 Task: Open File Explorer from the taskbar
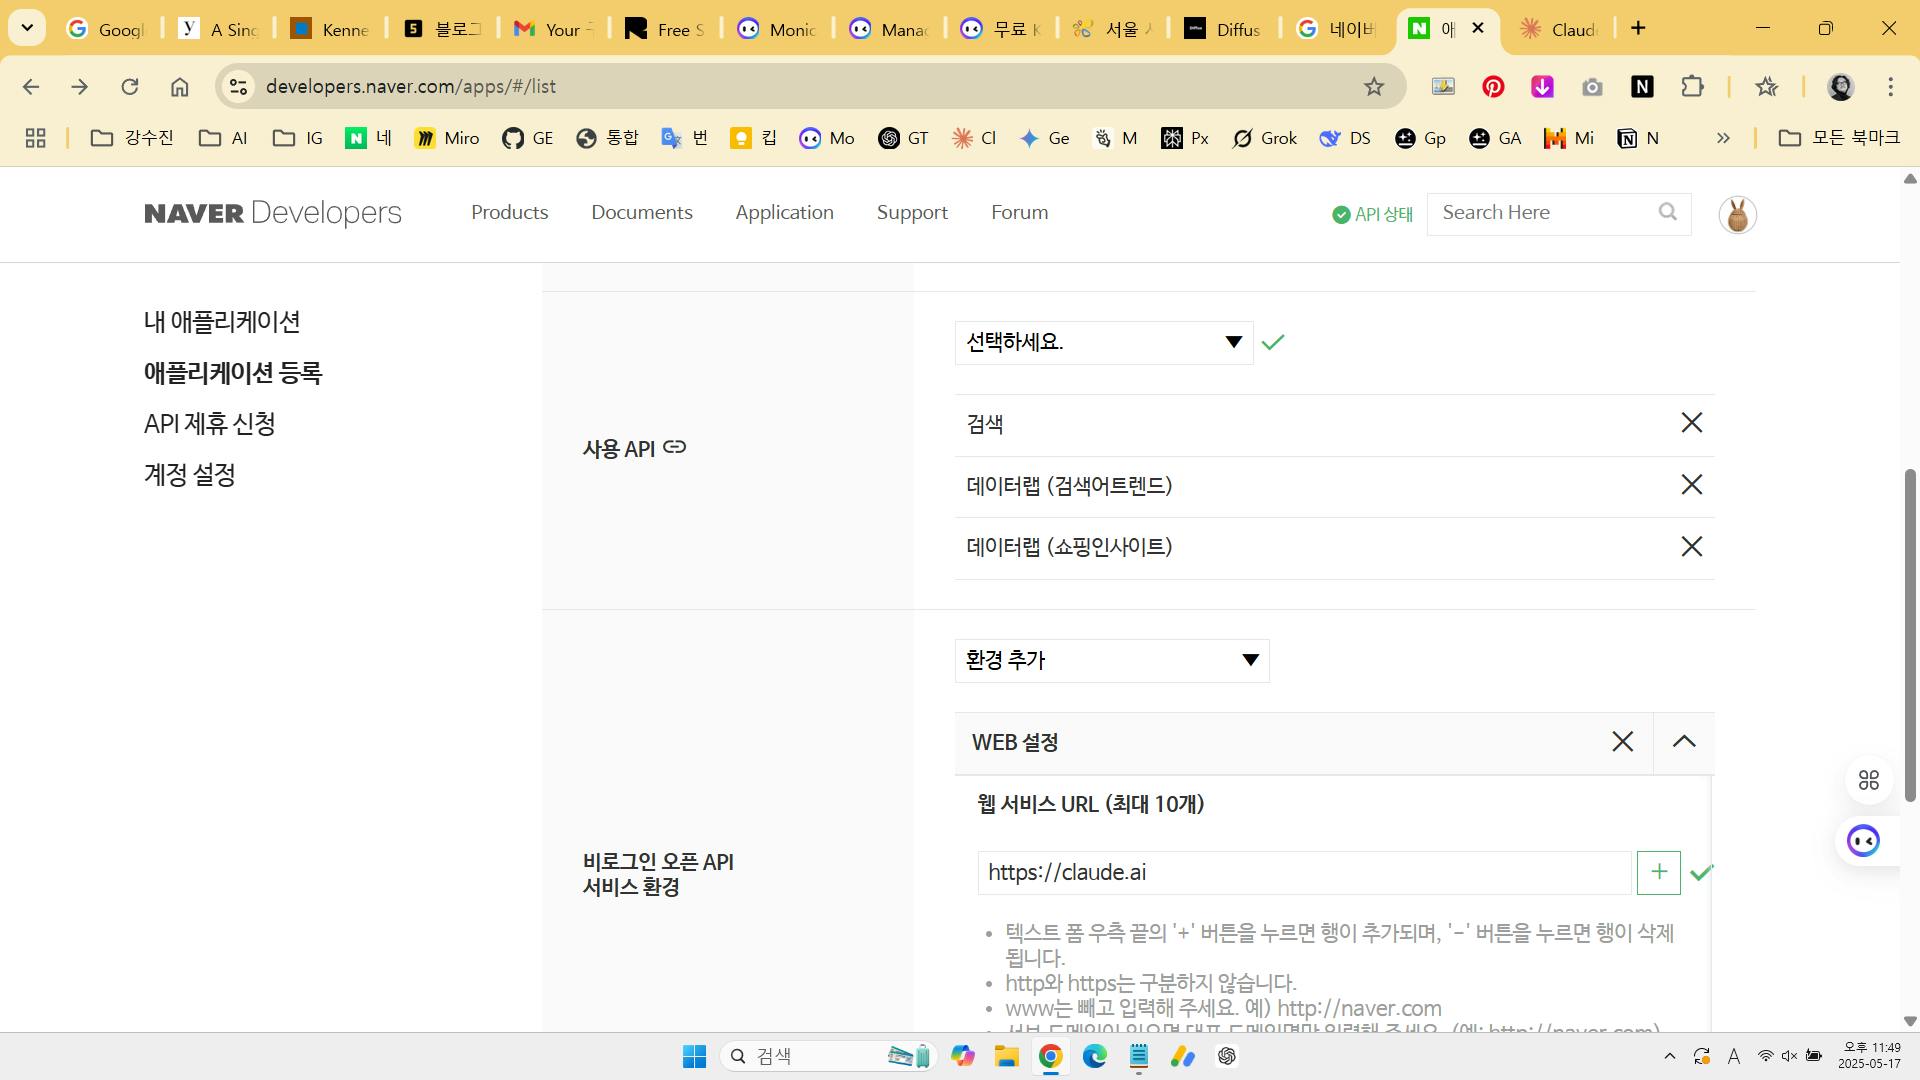click(1006, 1056)
